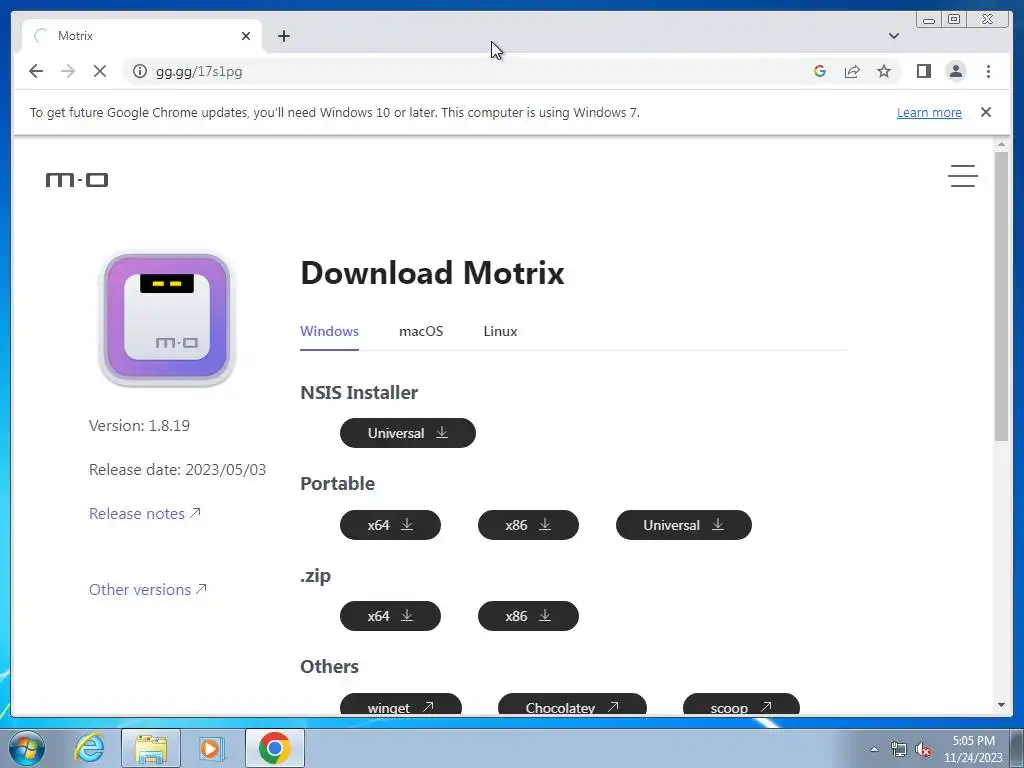Open scoop install option
Viewport: 1024px width, 768px height.
click(741, 705)
